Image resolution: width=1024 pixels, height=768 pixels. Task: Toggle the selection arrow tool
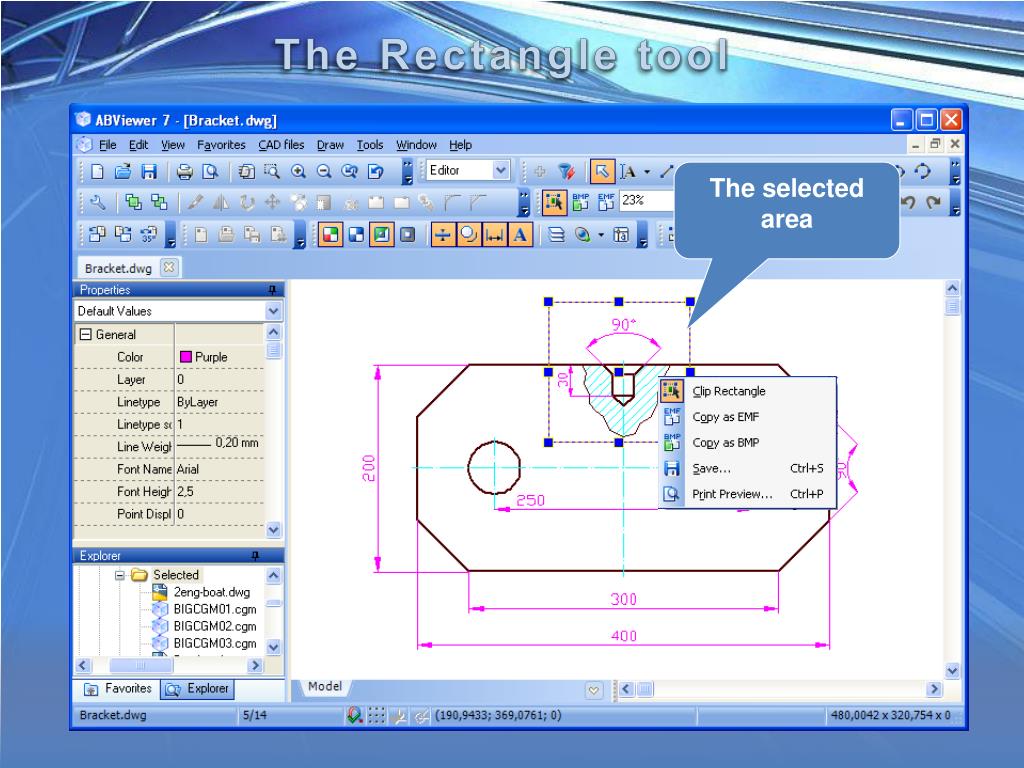point(601,172)
